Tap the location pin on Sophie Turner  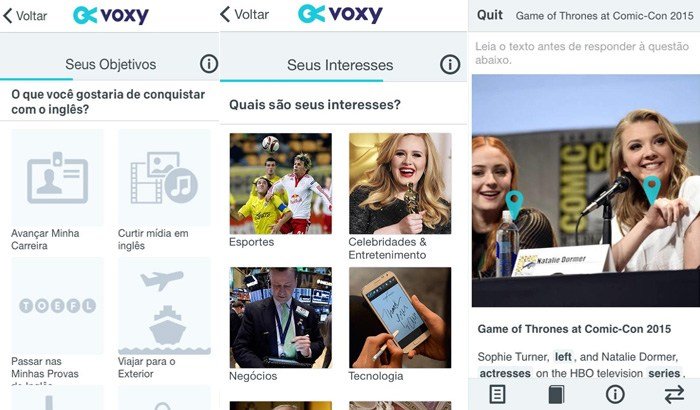click(514, 205)
